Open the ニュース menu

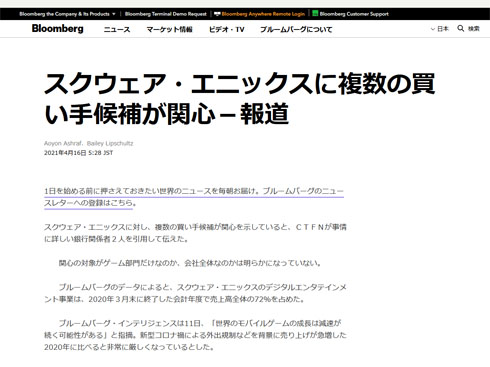click(x=117, y=30)
